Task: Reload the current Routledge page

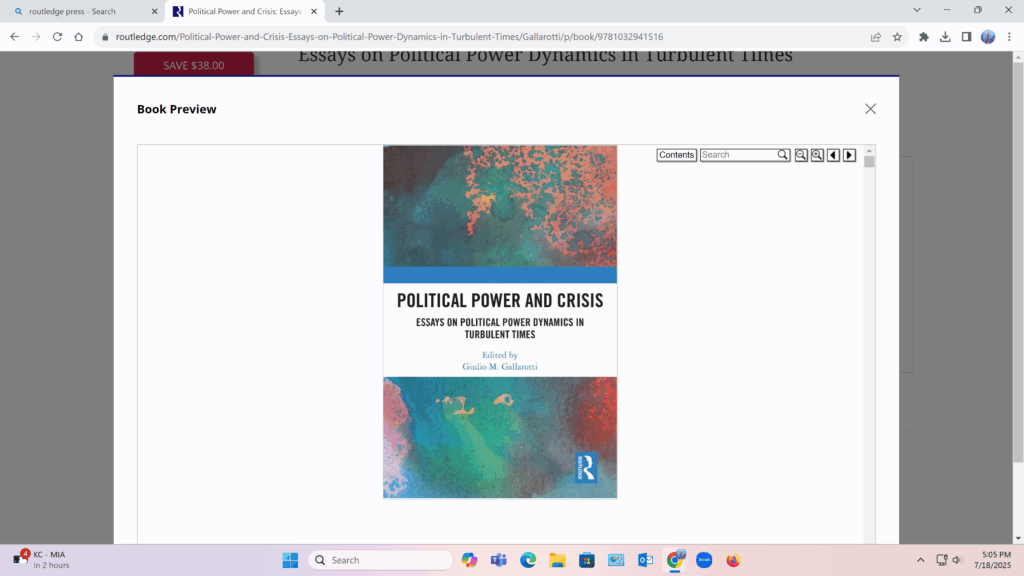Action: click(x=57, y=37)
